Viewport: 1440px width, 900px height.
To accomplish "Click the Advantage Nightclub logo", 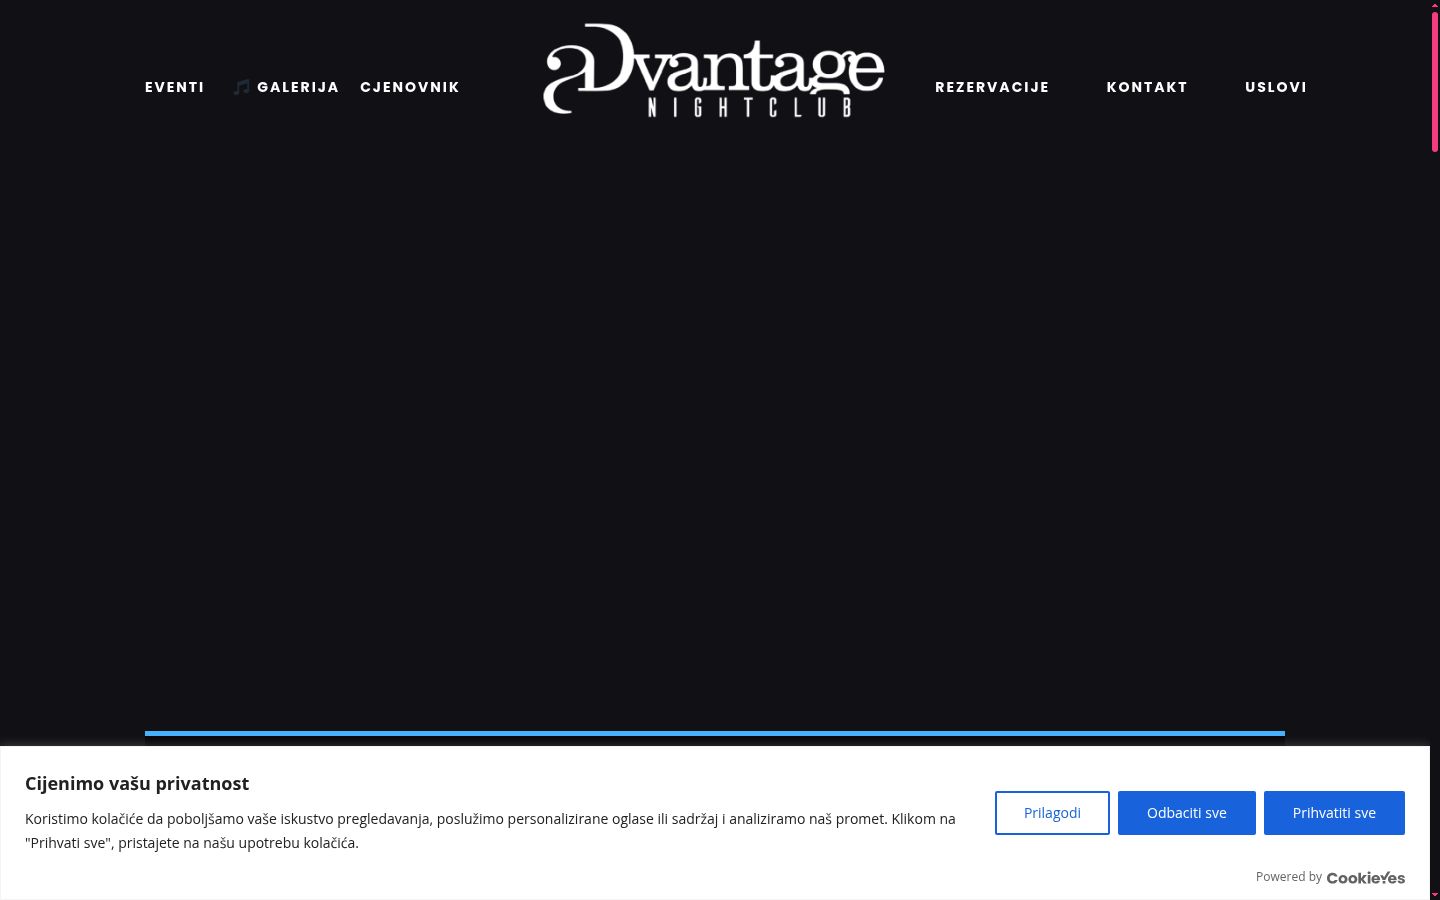I will coord(714,70).
